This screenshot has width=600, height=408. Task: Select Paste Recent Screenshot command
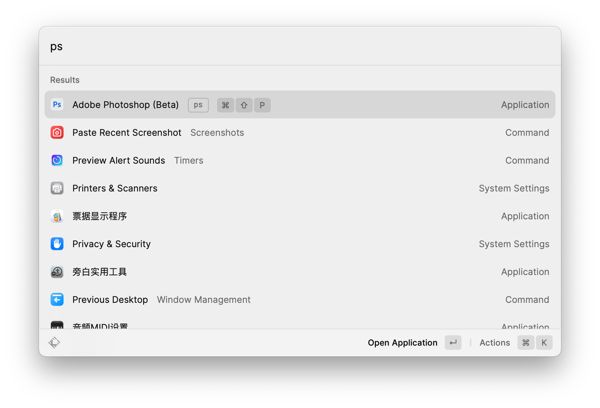[300, 132]
